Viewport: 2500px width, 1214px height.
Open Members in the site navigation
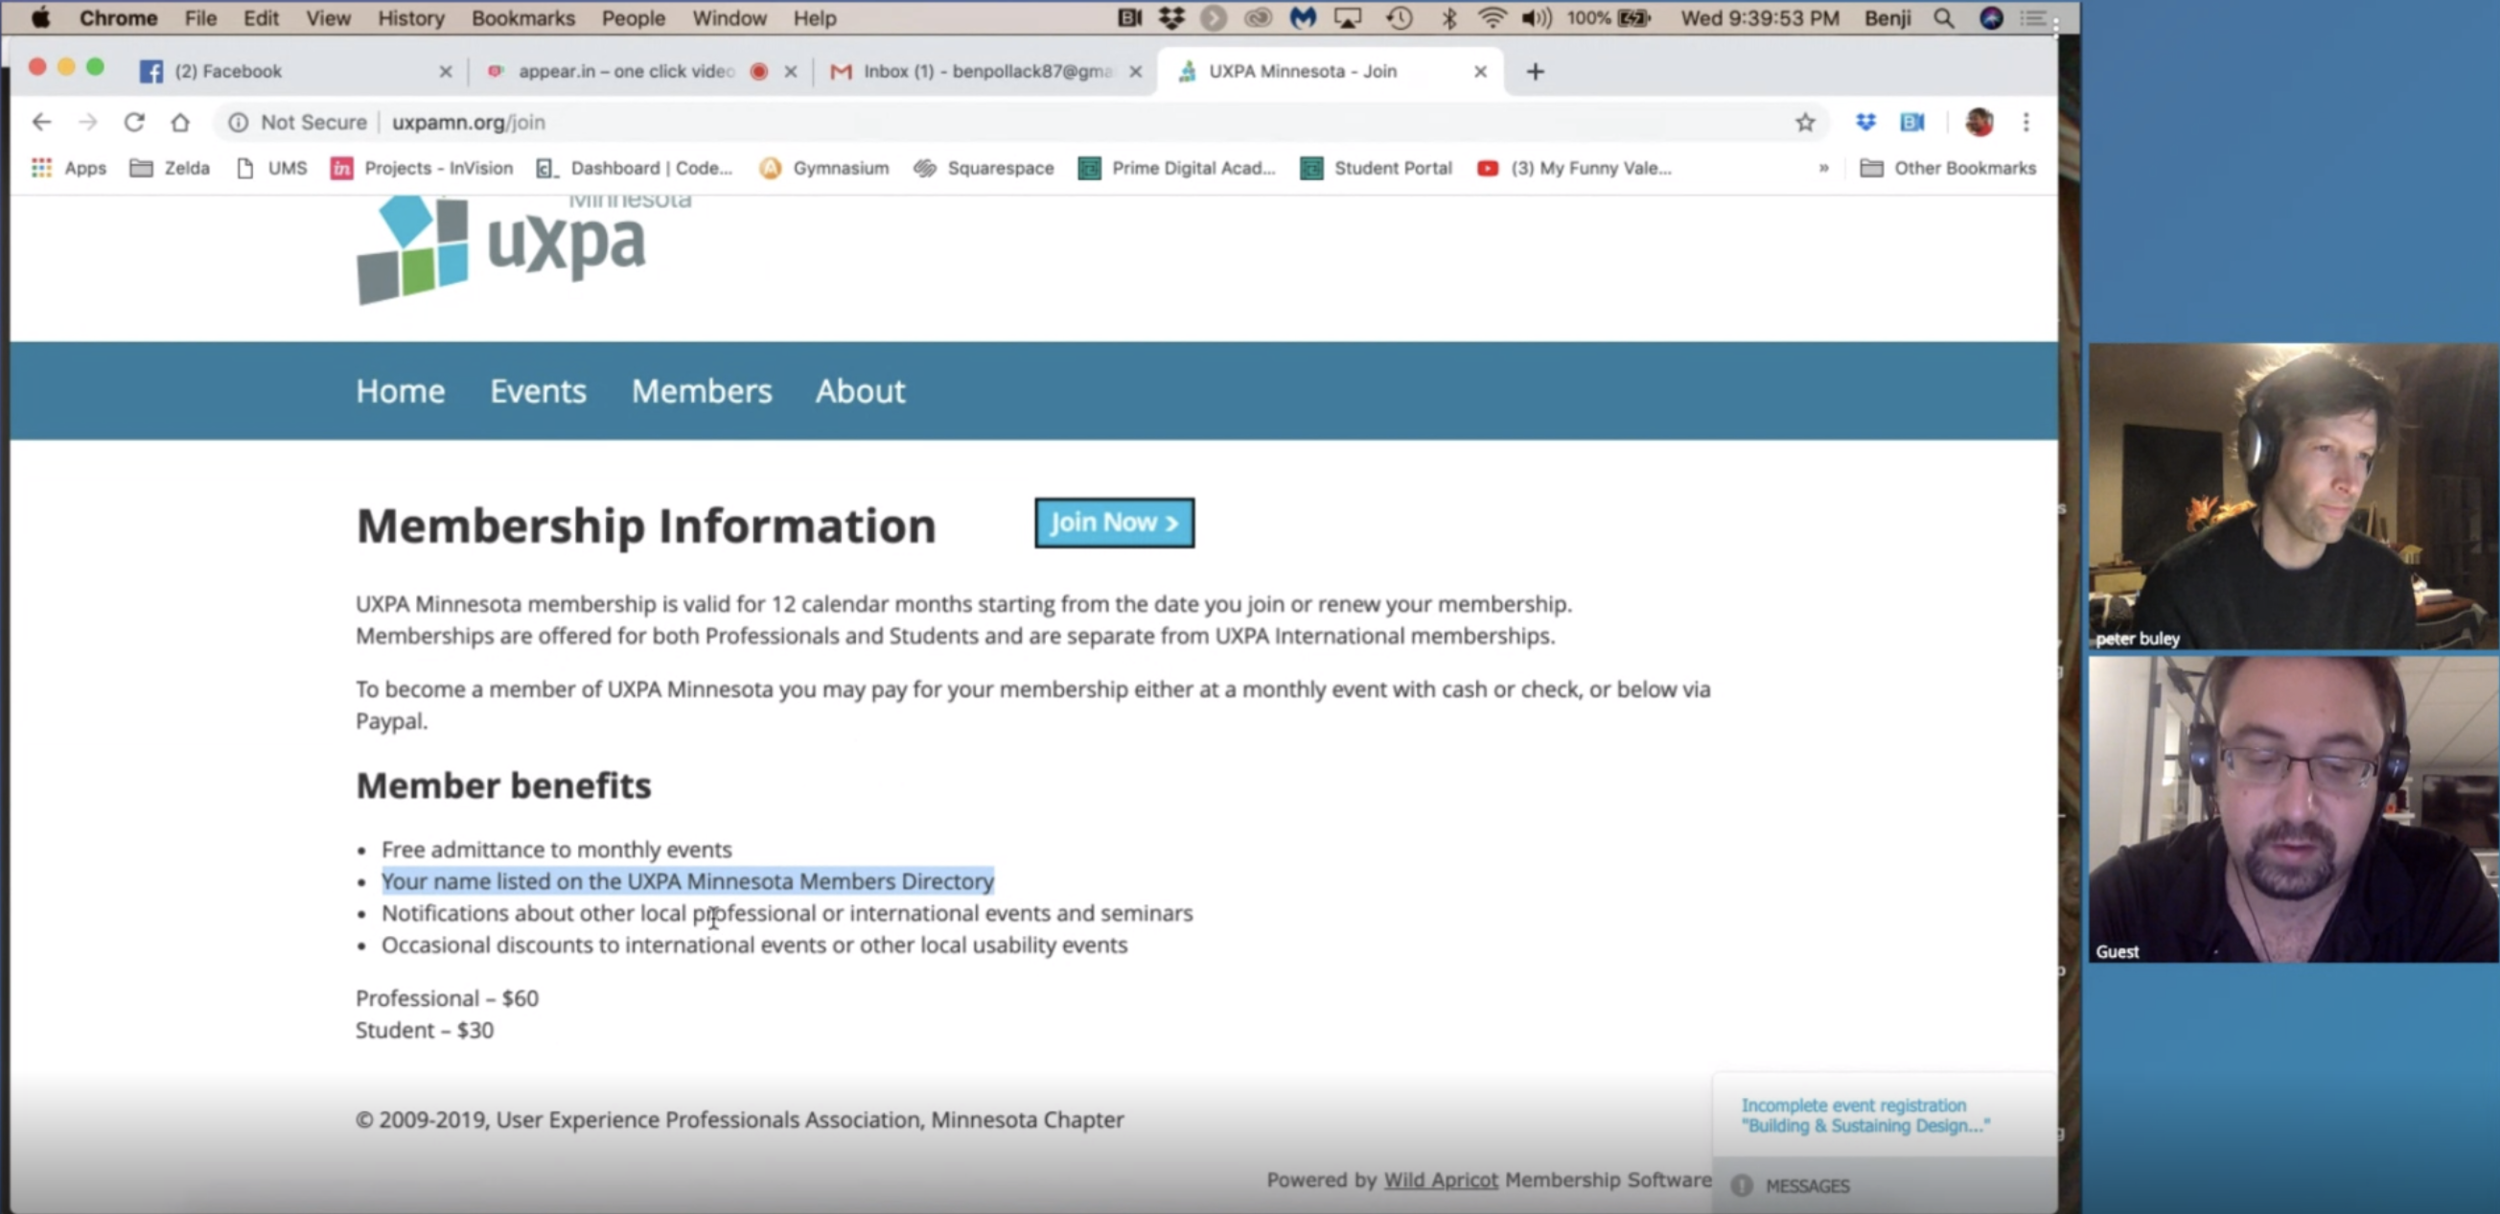[x=701, y=391]
